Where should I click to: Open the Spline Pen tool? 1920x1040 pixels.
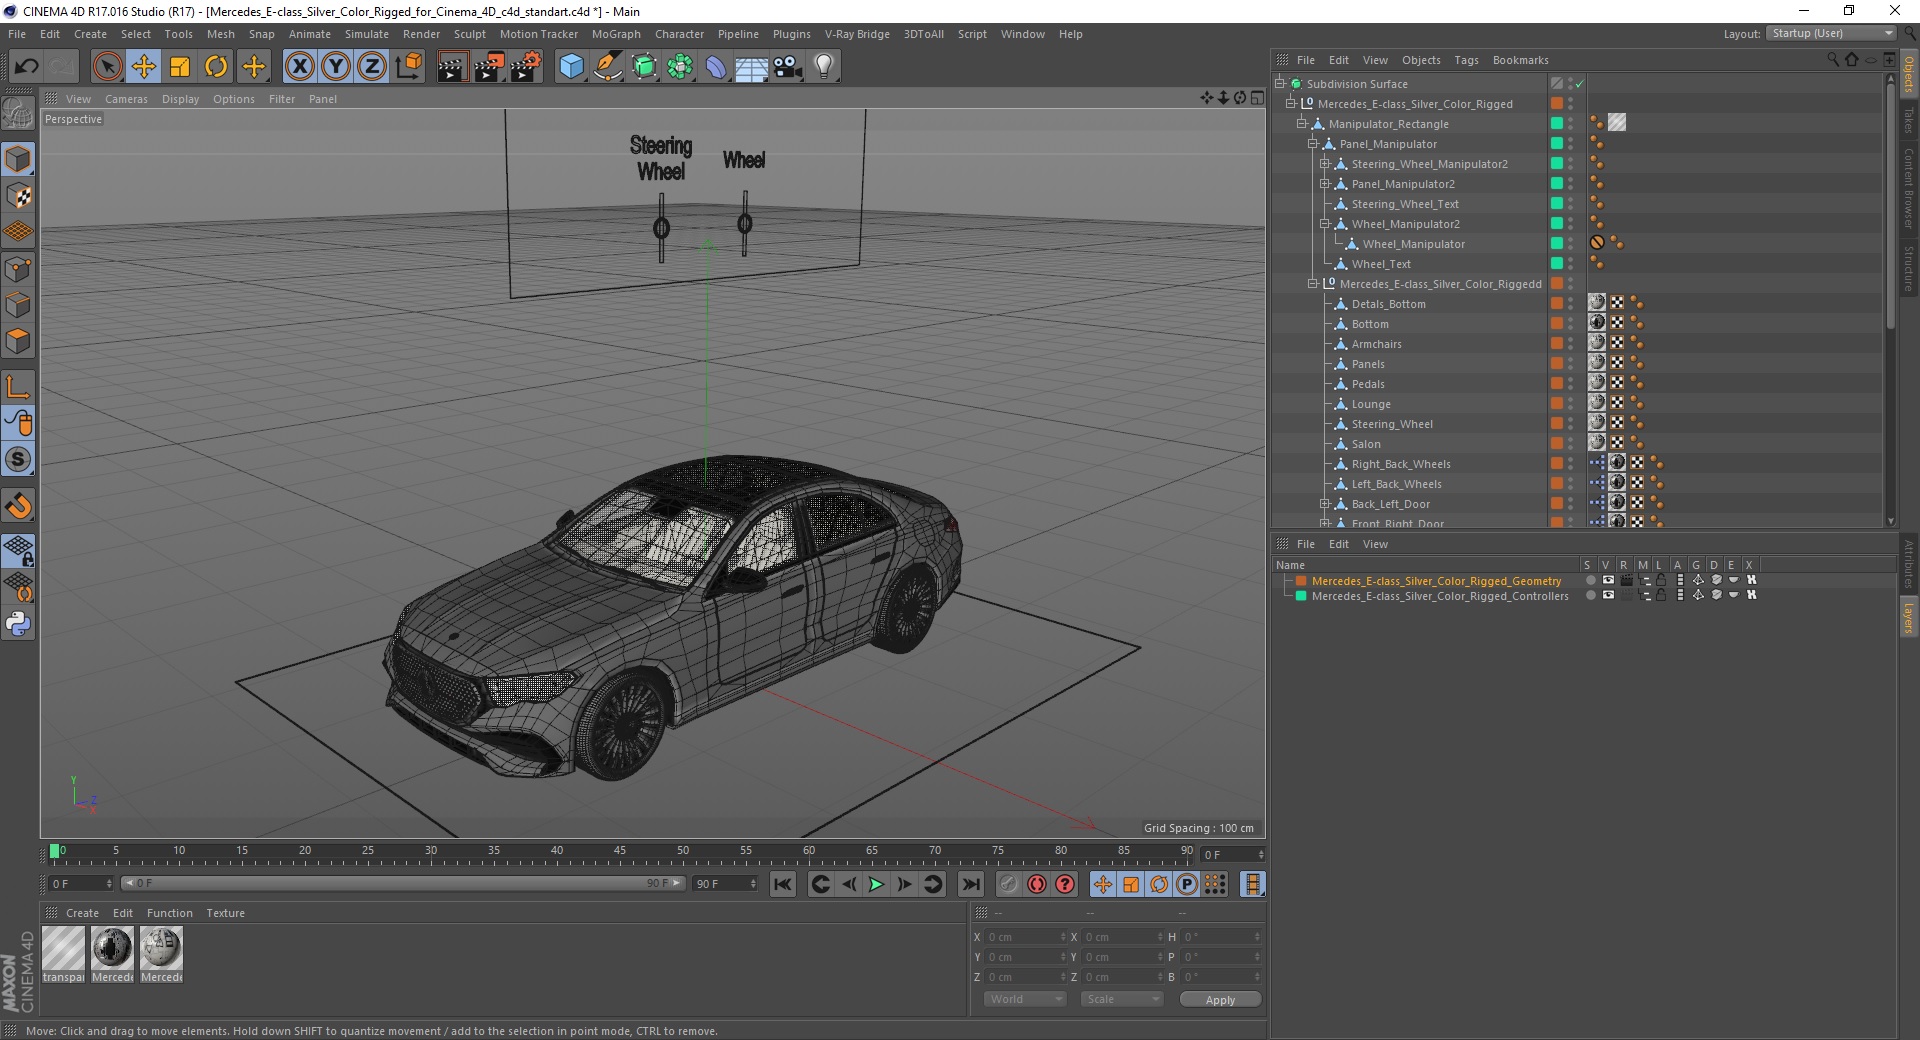click(x=607, y=67)
